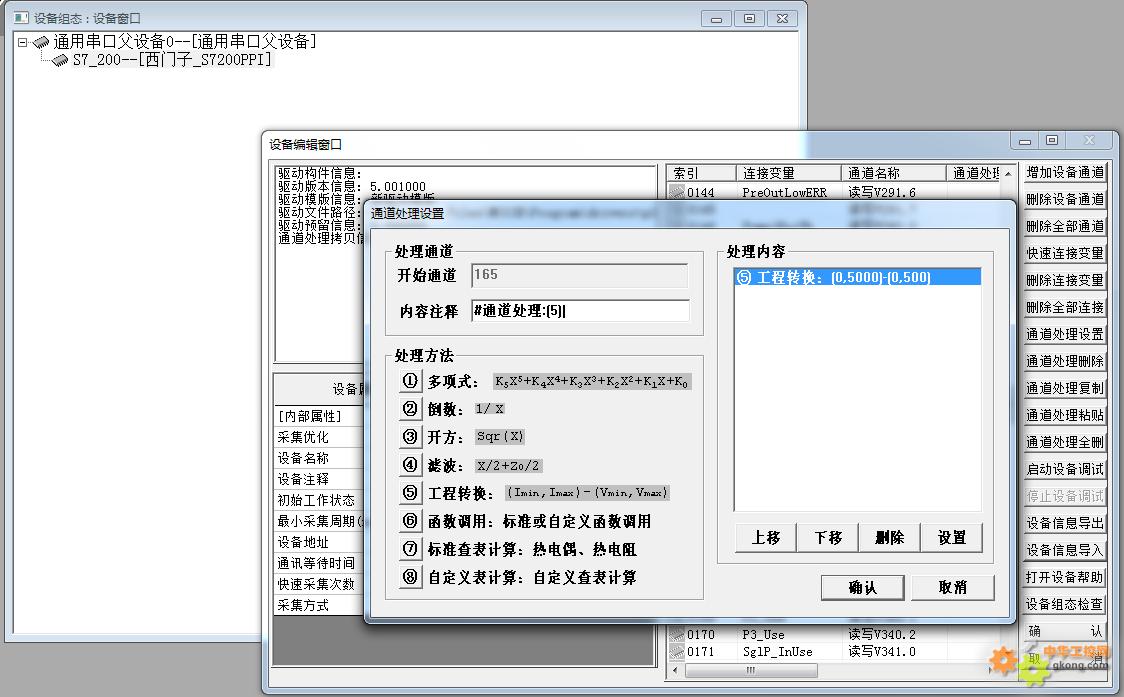Click the ① polynomial method button
Image resolution: width=1124 pixels, height=697 pixels.
click(409, 381)
